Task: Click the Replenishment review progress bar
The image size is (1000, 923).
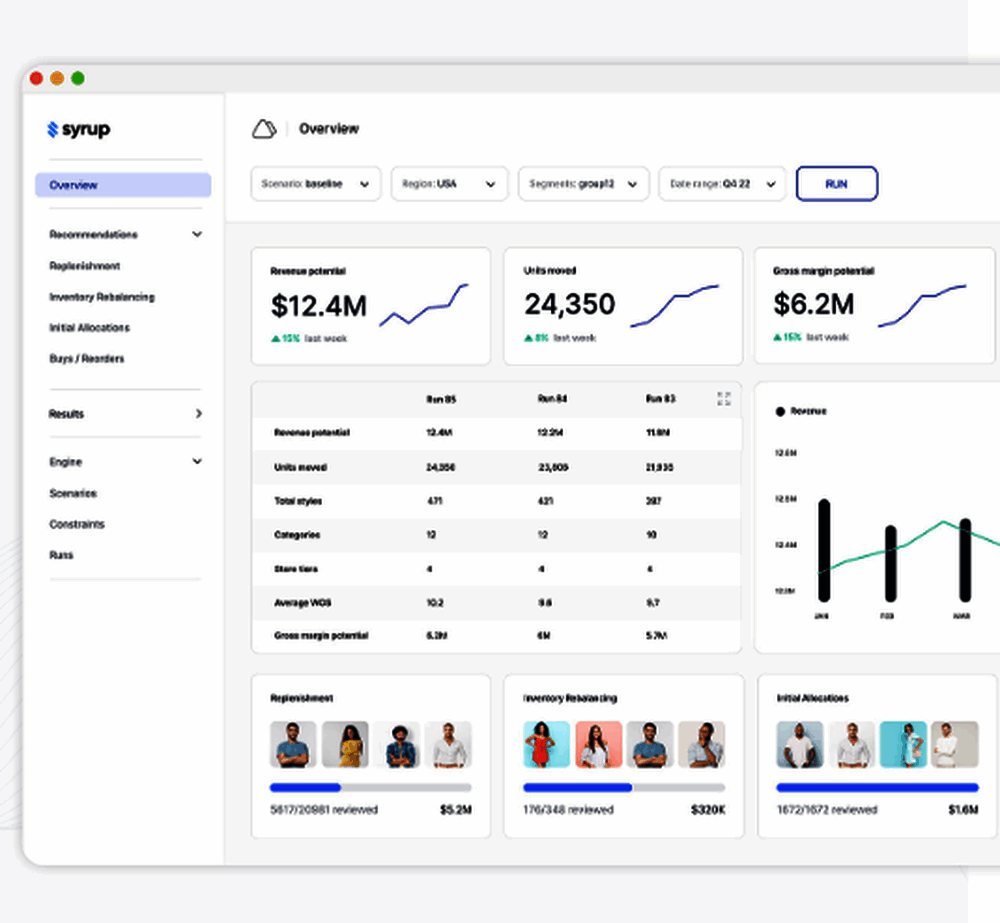Action: tap(370, 788)
